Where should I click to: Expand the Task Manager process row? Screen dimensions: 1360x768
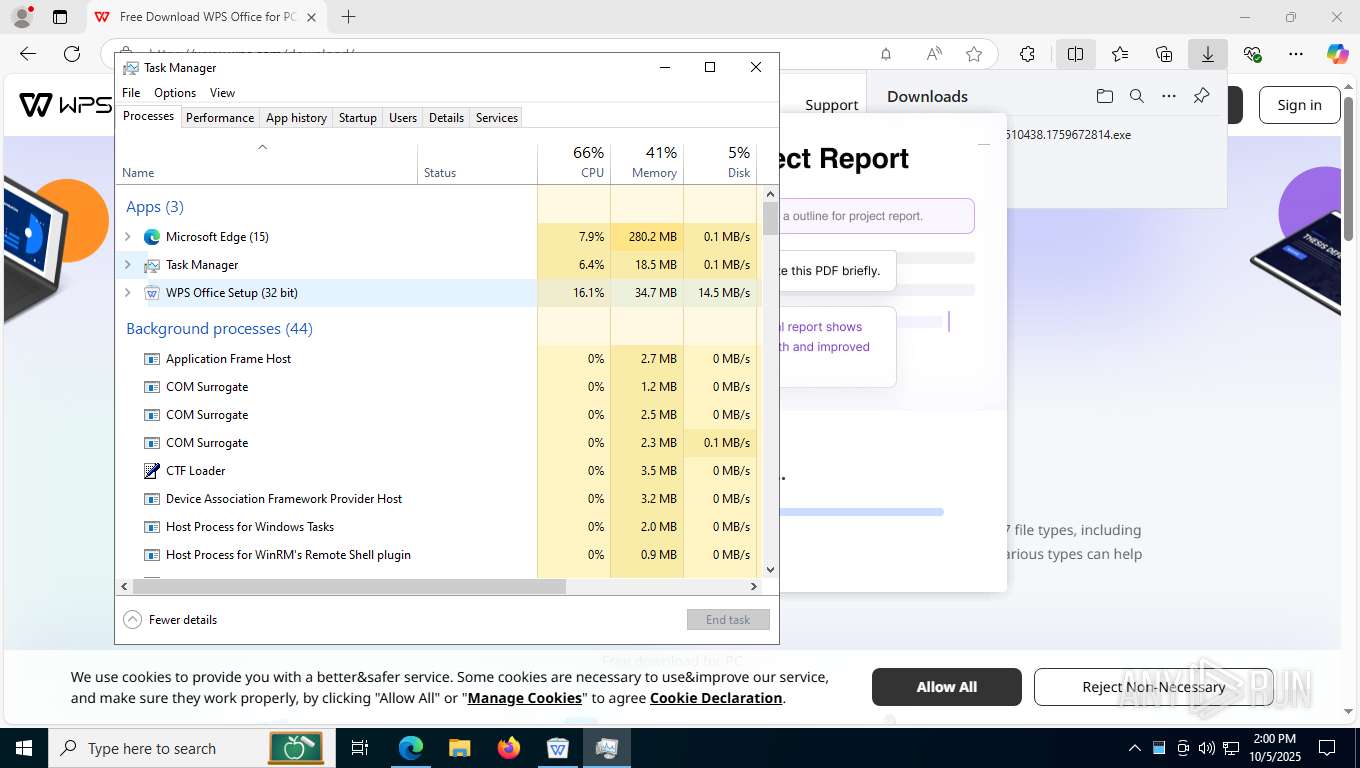pos(127,265)
